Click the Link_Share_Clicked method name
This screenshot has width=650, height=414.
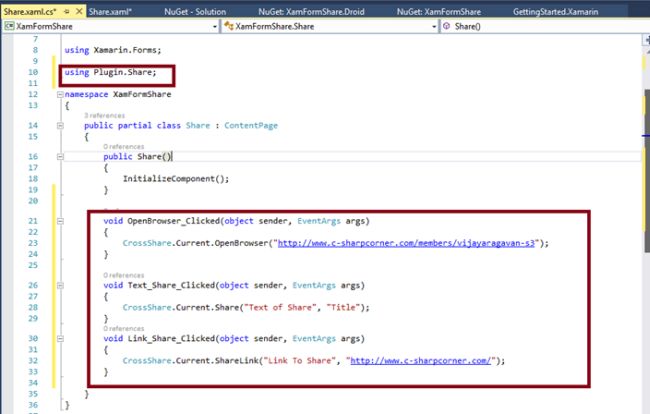(x=171, y=339)
